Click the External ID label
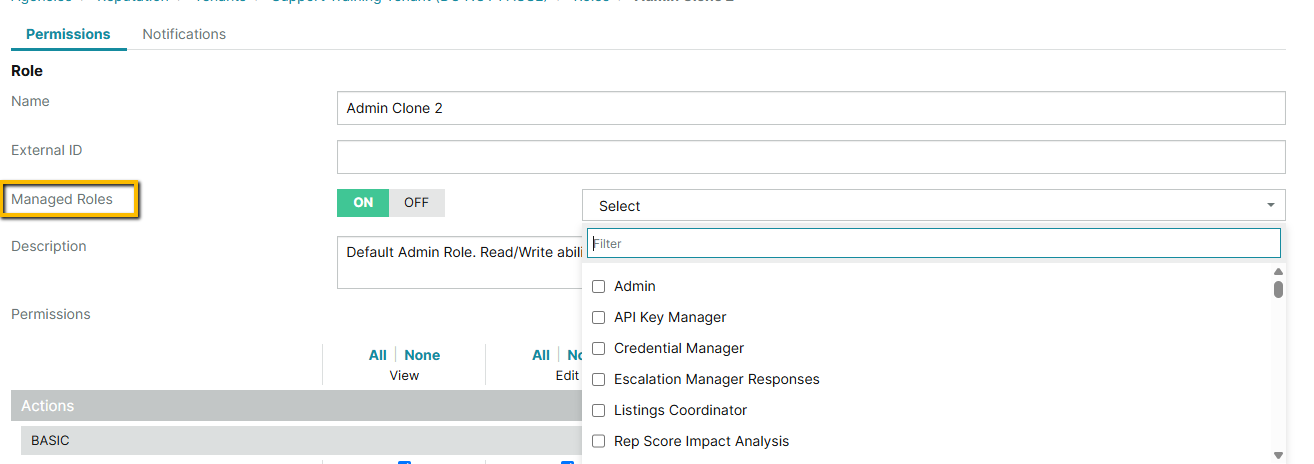The image size is (1314, 464). tap(47, 150)
